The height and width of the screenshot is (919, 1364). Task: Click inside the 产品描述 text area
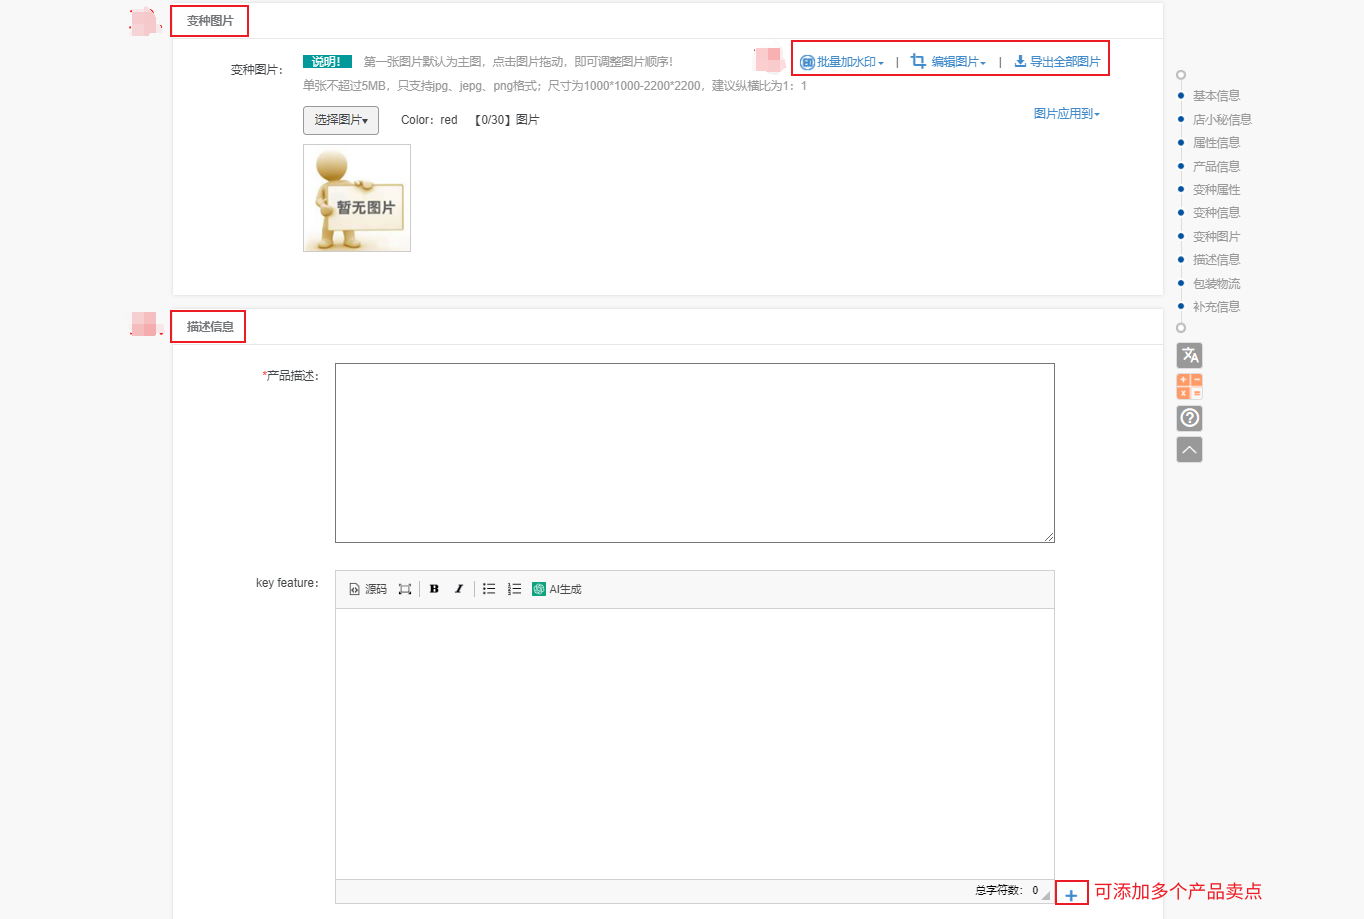(695, 453)
